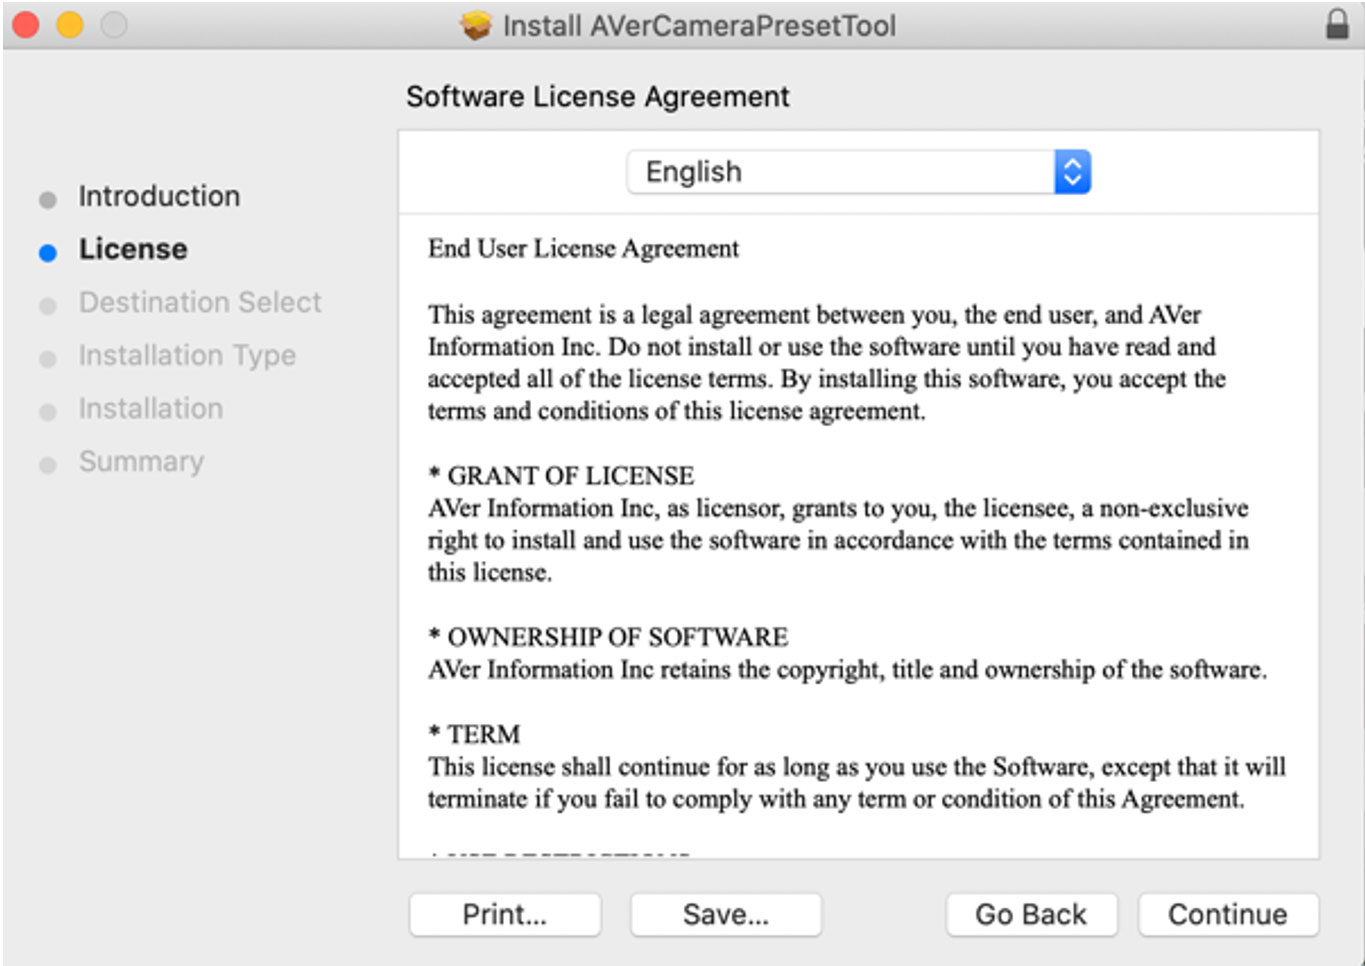The image size is (1365, 966).
Task: Minimize the installer with the yellow button
Action: click(x=70, y=25)
